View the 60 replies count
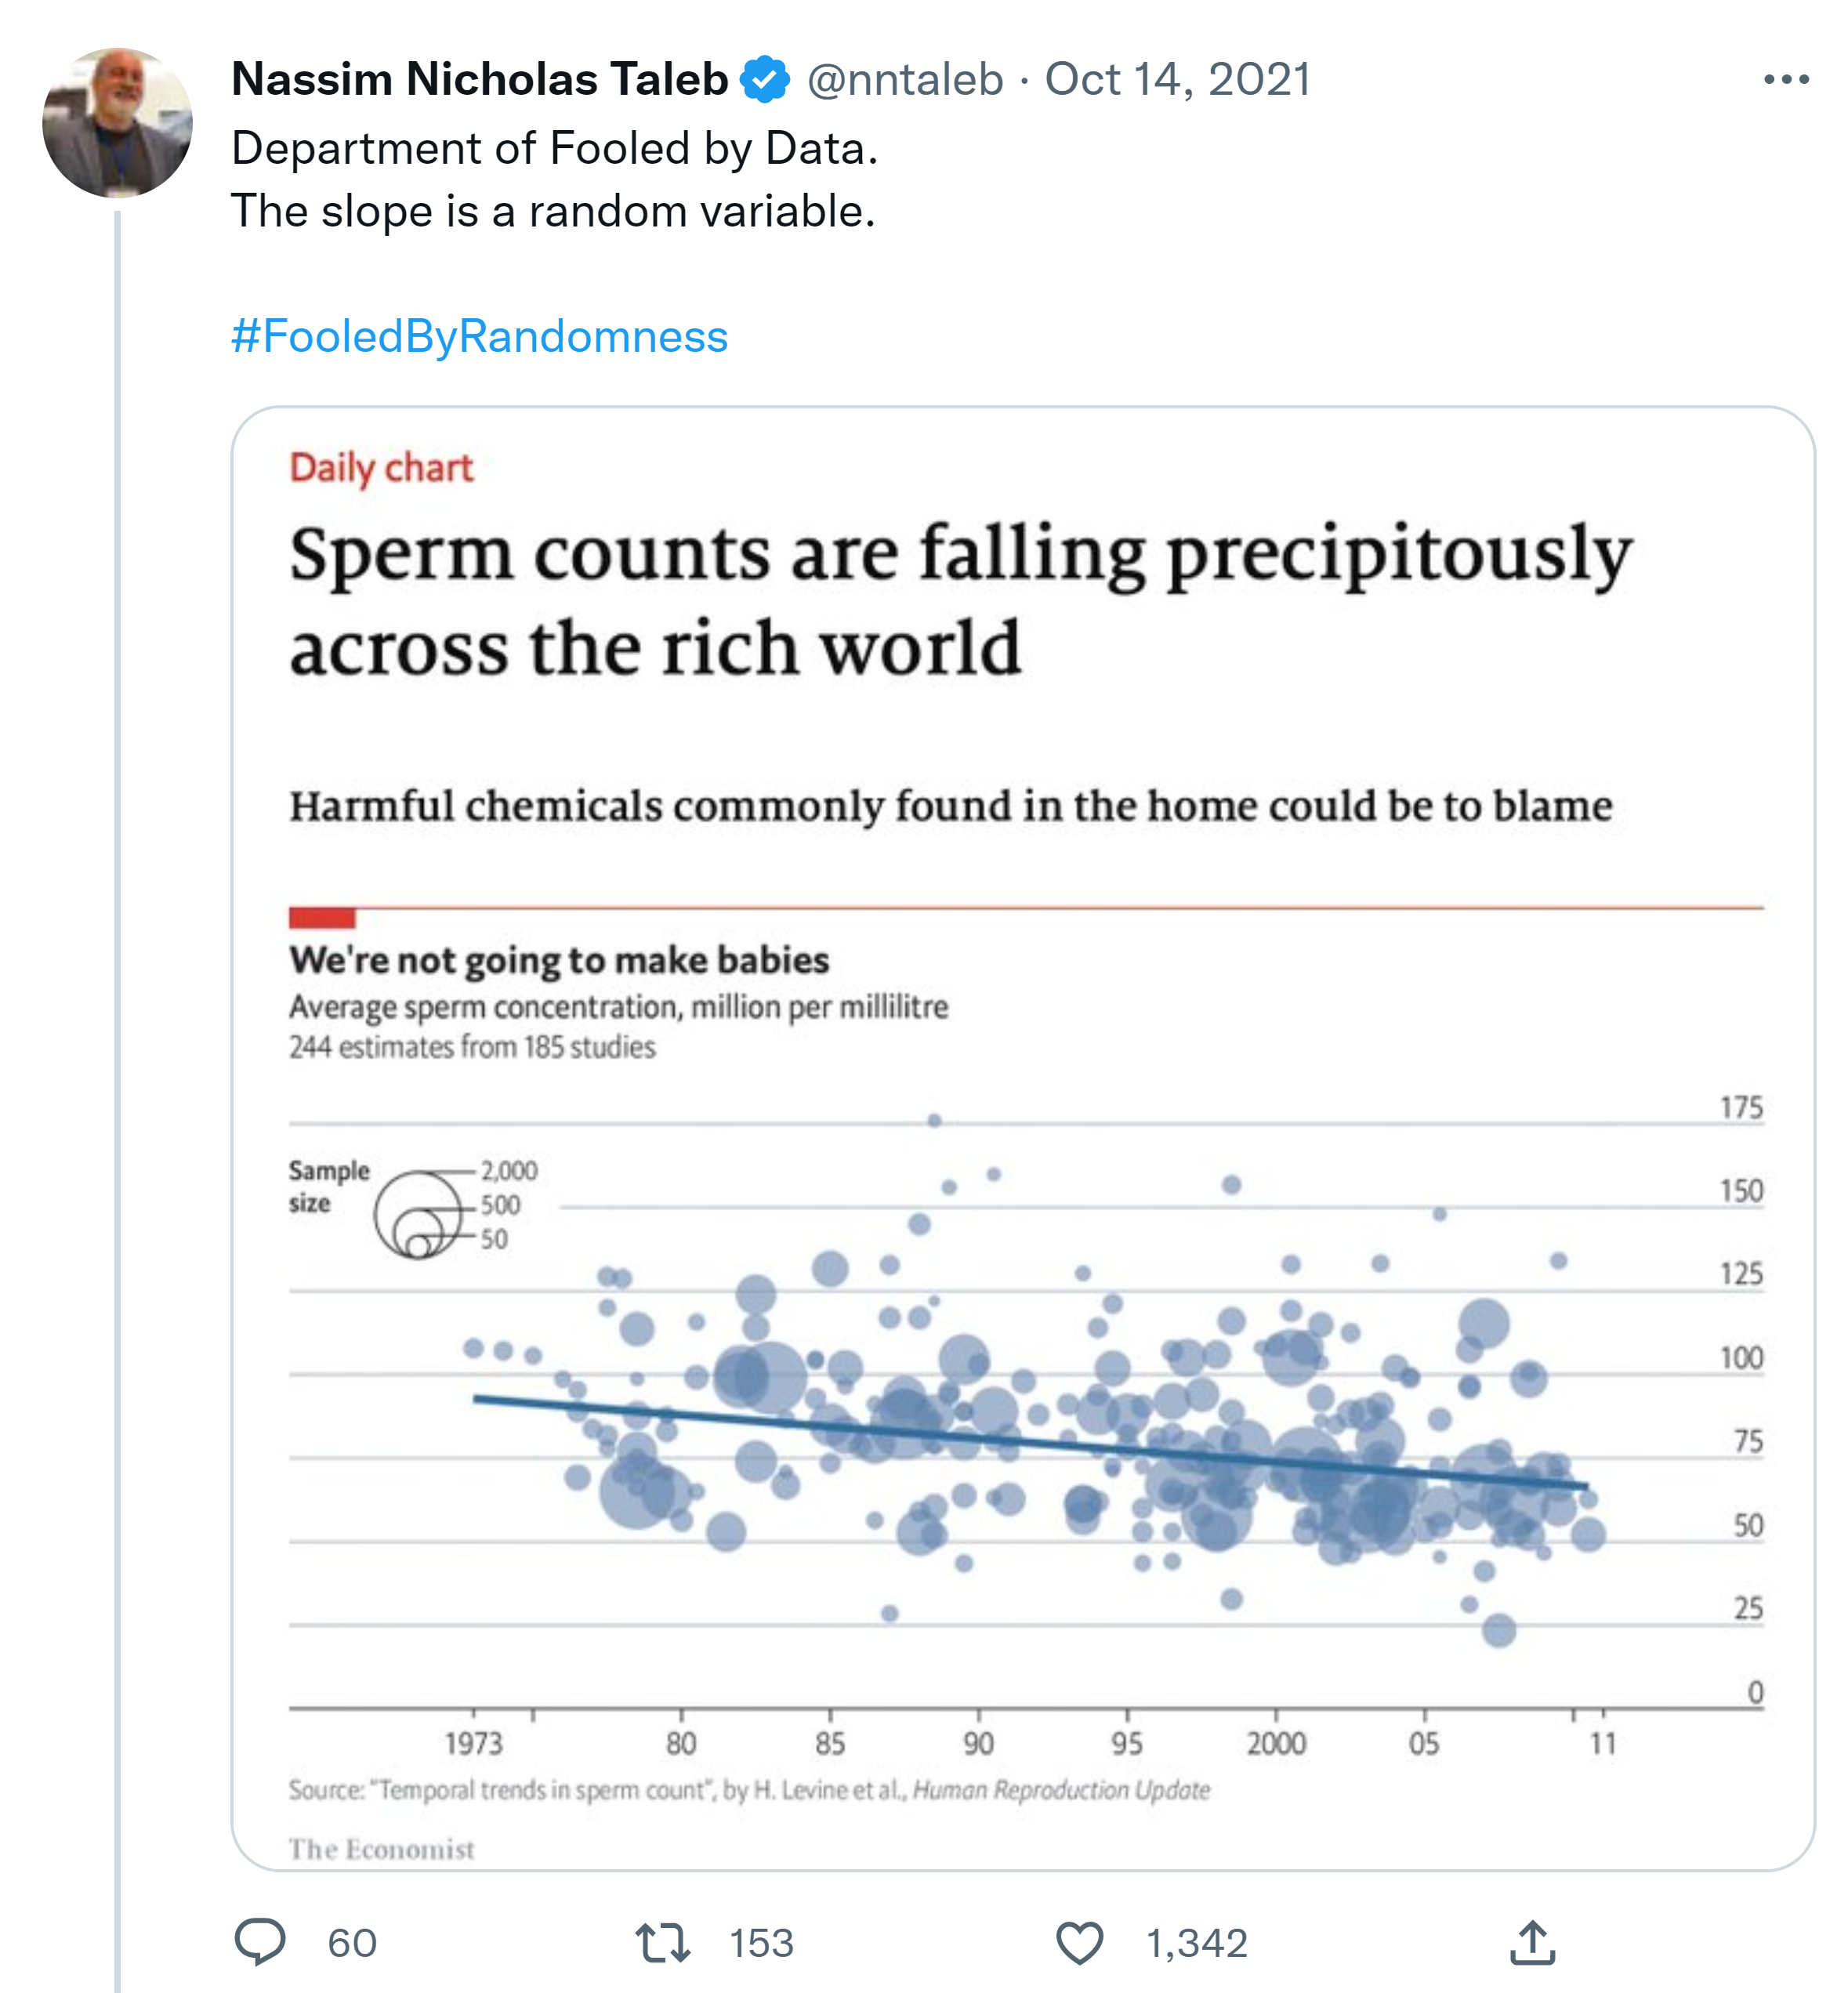The width and height of the screenshot is (1848, 1993). tap(352, 1943)
